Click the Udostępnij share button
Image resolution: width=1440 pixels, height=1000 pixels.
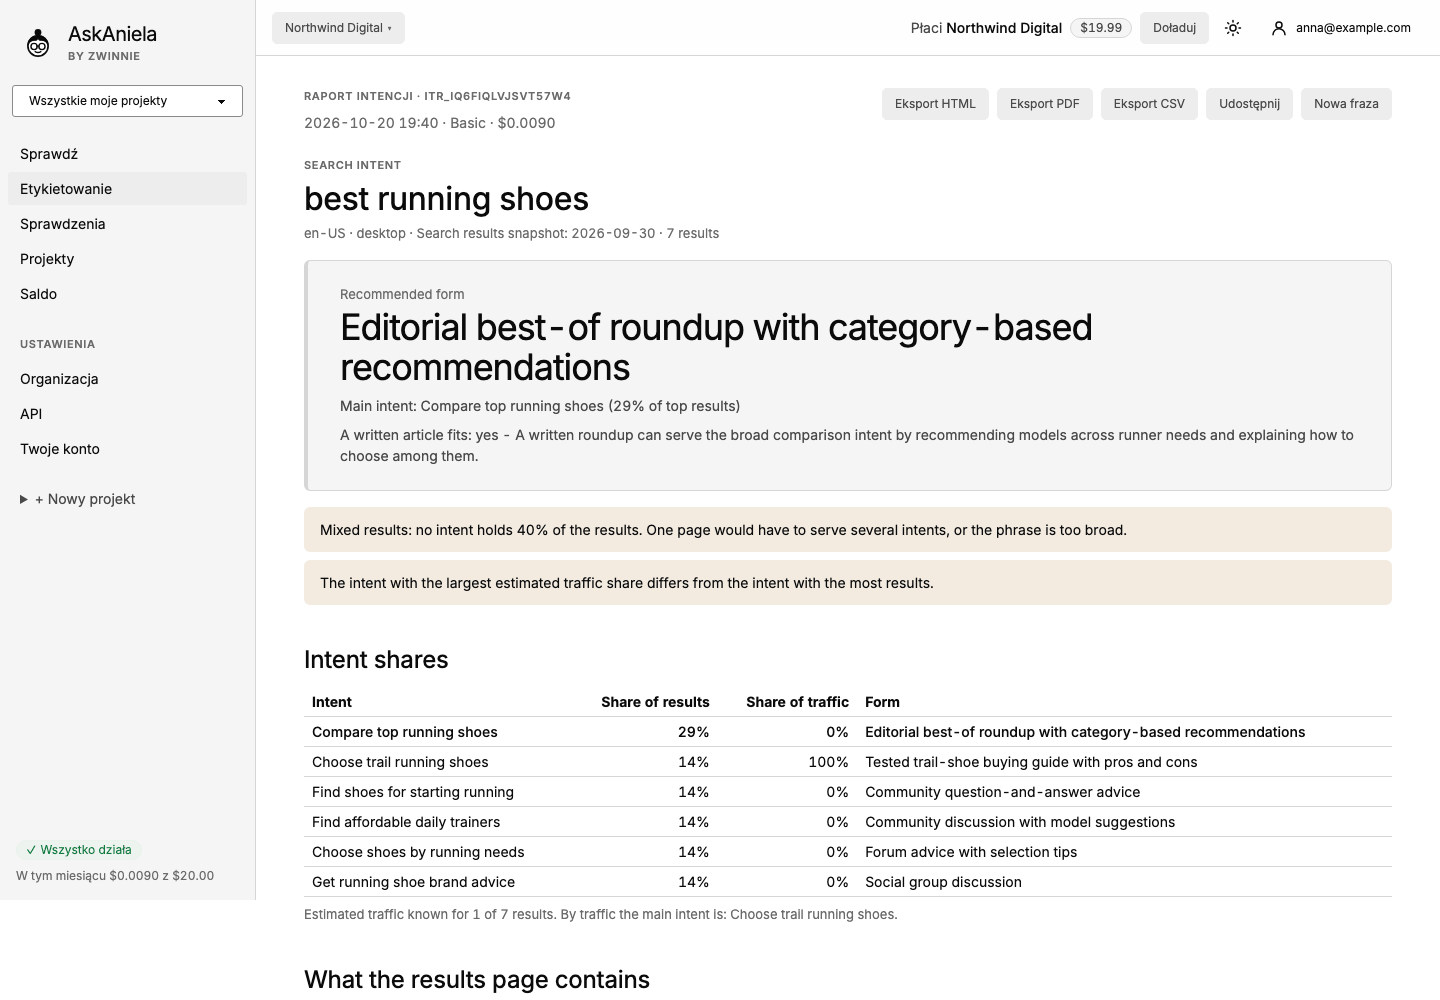[1249, 104]
